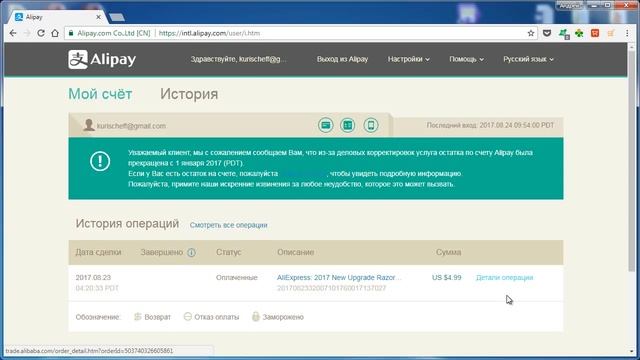
Task: Click the Статус column header
Action: click(x=229, y=252)
